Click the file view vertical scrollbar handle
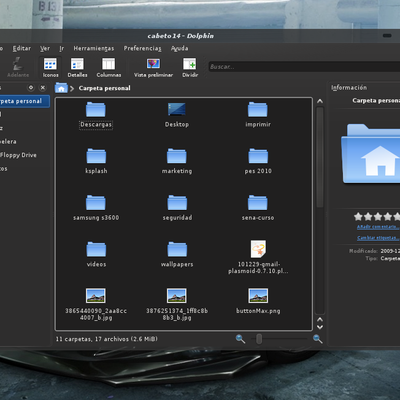400x400 pixels. coord(320,157)
